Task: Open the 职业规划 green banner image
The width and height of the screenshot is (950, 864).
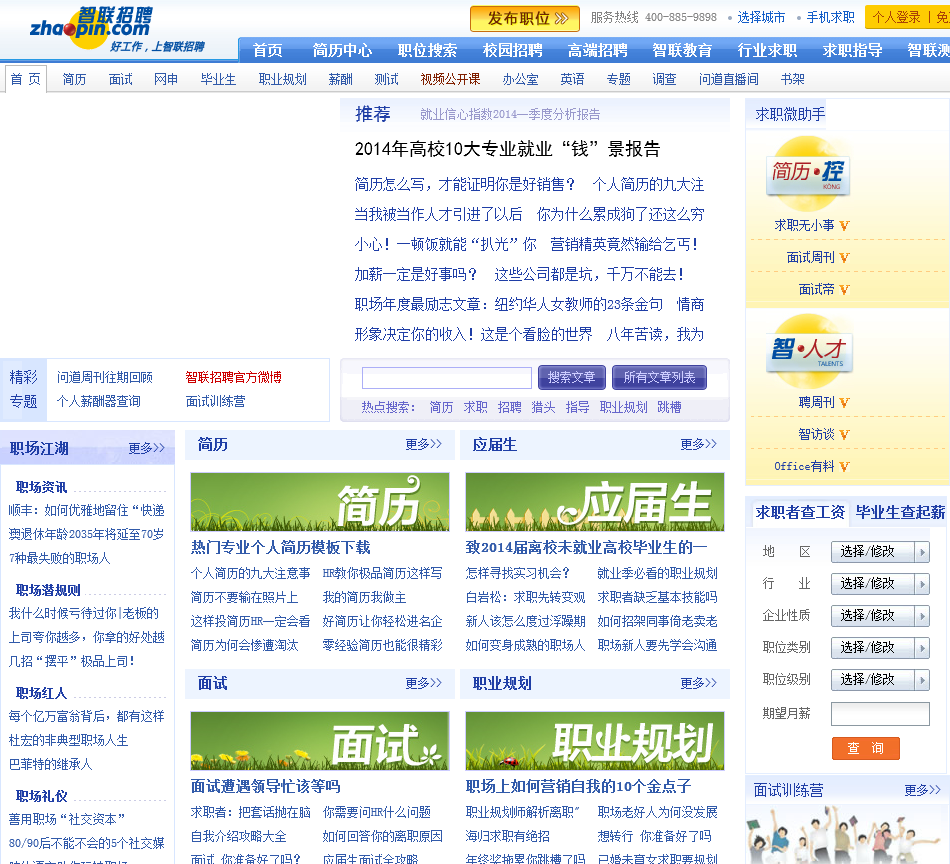Action: pyautogui.click(x=595, y=741)
